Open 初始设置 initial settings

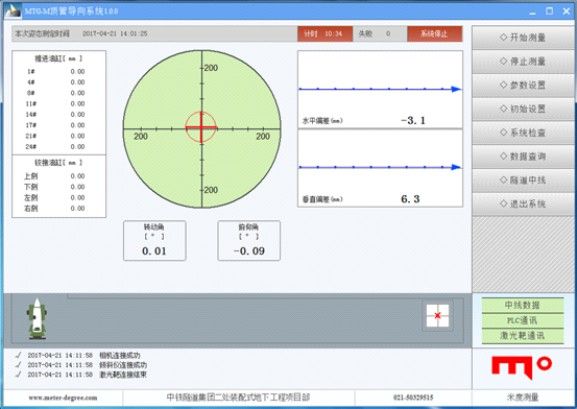pyautogui.click(x=523, y=109)
